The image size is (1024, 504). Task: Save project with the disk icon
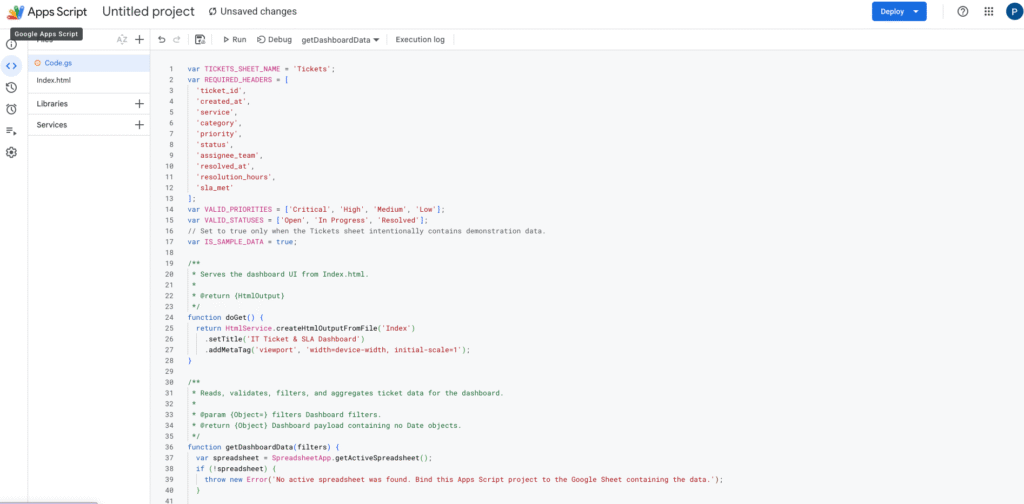[x=200, y=40]
